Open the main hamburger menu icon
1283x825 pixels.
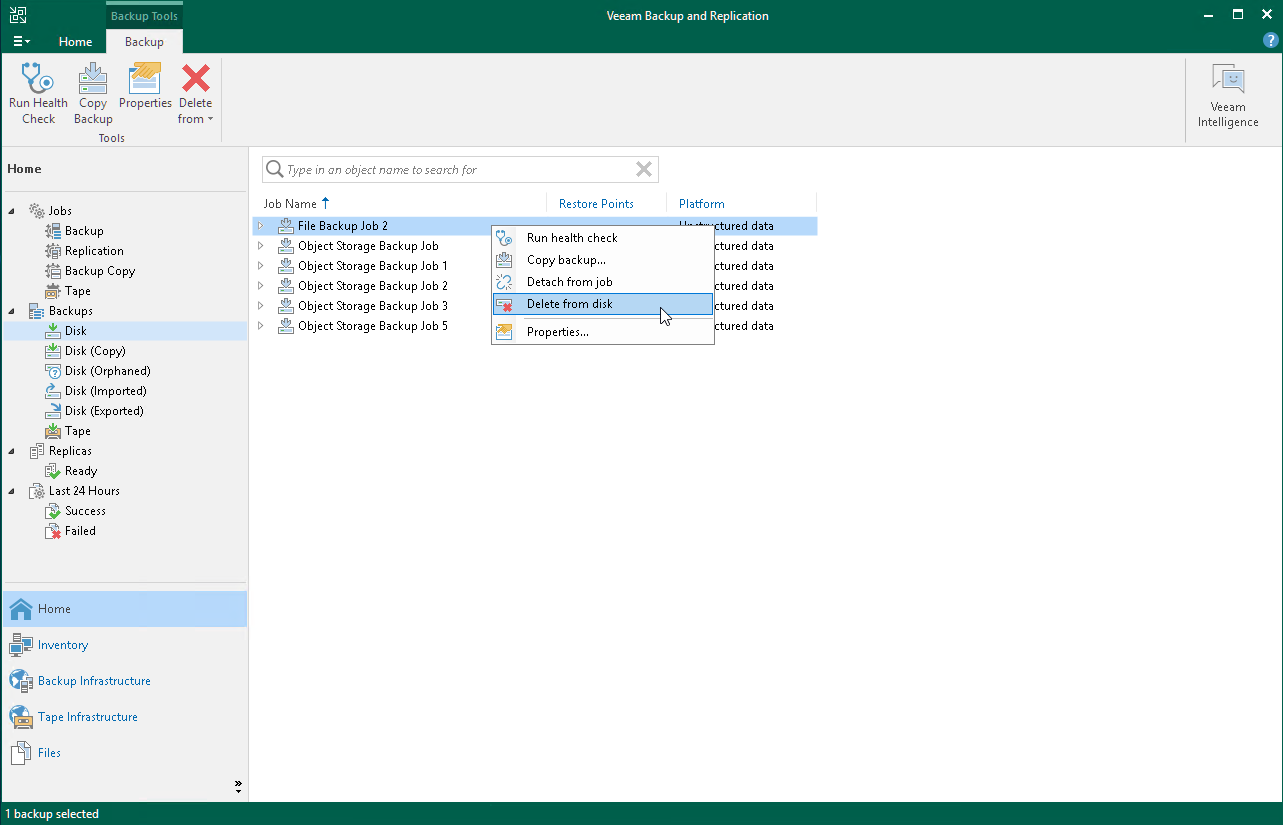click(20, 41)
